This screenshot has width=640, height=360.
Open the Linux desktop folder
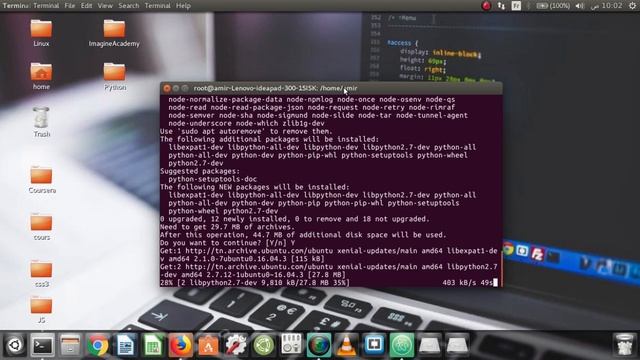41,33
